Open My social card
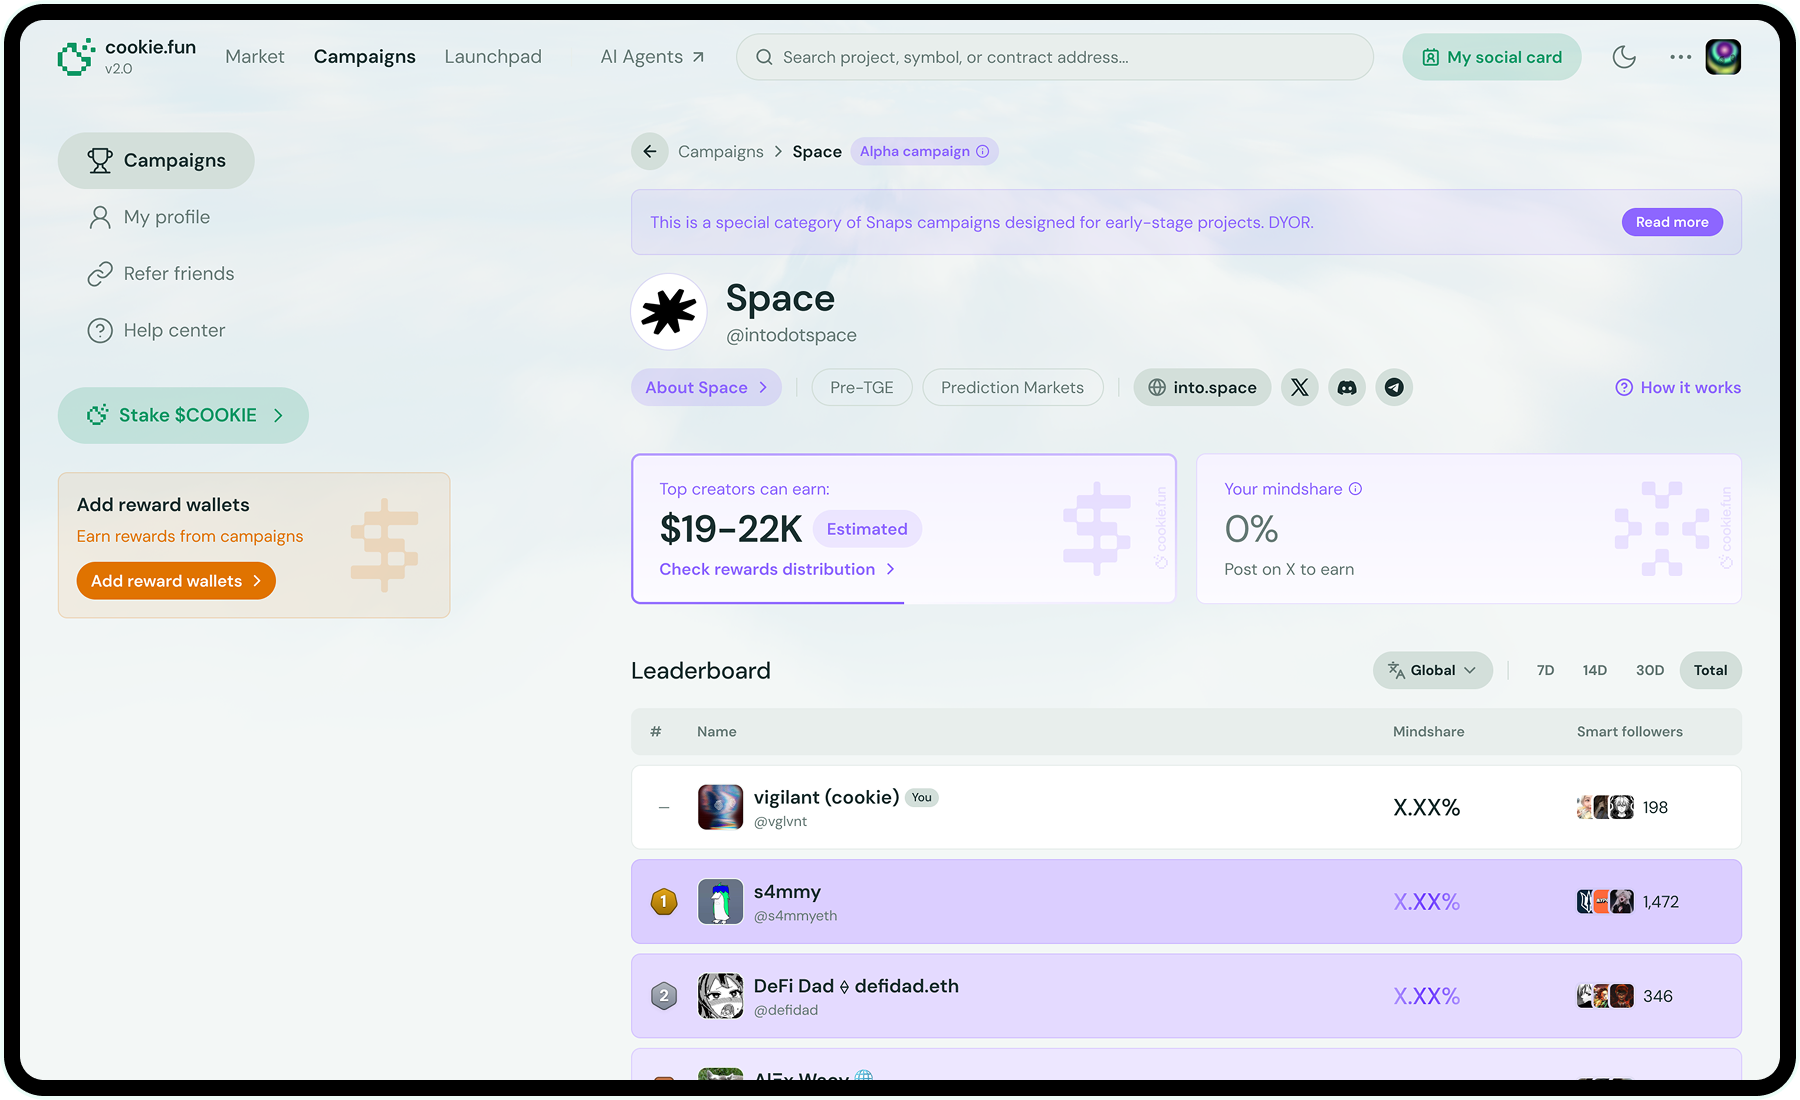This screenshot has height=1100, width=1800. coord(1492,57)
